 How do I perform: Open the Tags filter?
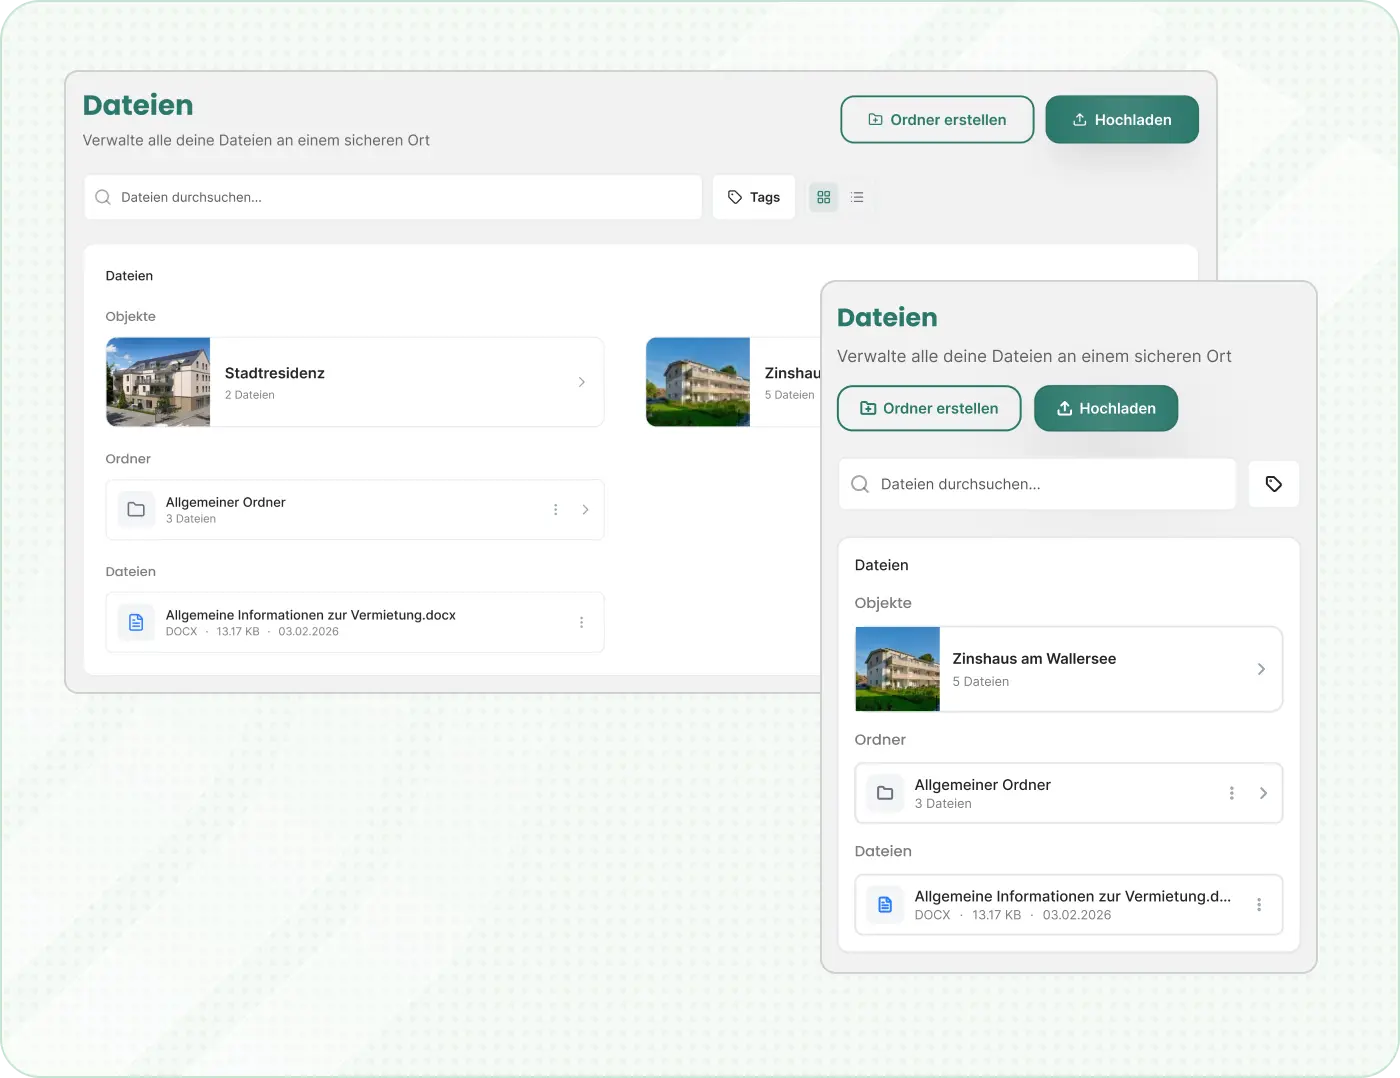pyautogui.click(x=753, y=197)
